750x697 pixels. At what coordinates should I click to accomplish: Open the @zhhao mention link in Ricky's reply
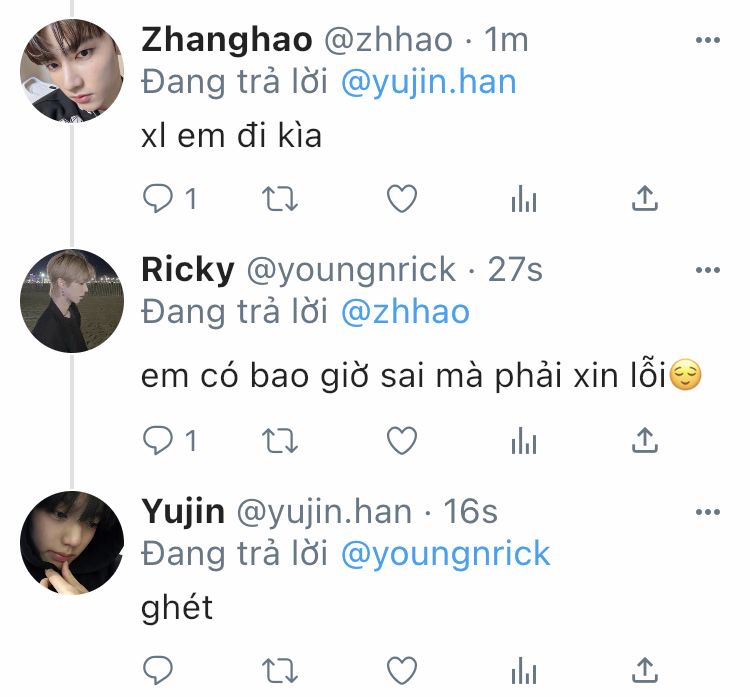pyautogui.click(x=405, y=312)
